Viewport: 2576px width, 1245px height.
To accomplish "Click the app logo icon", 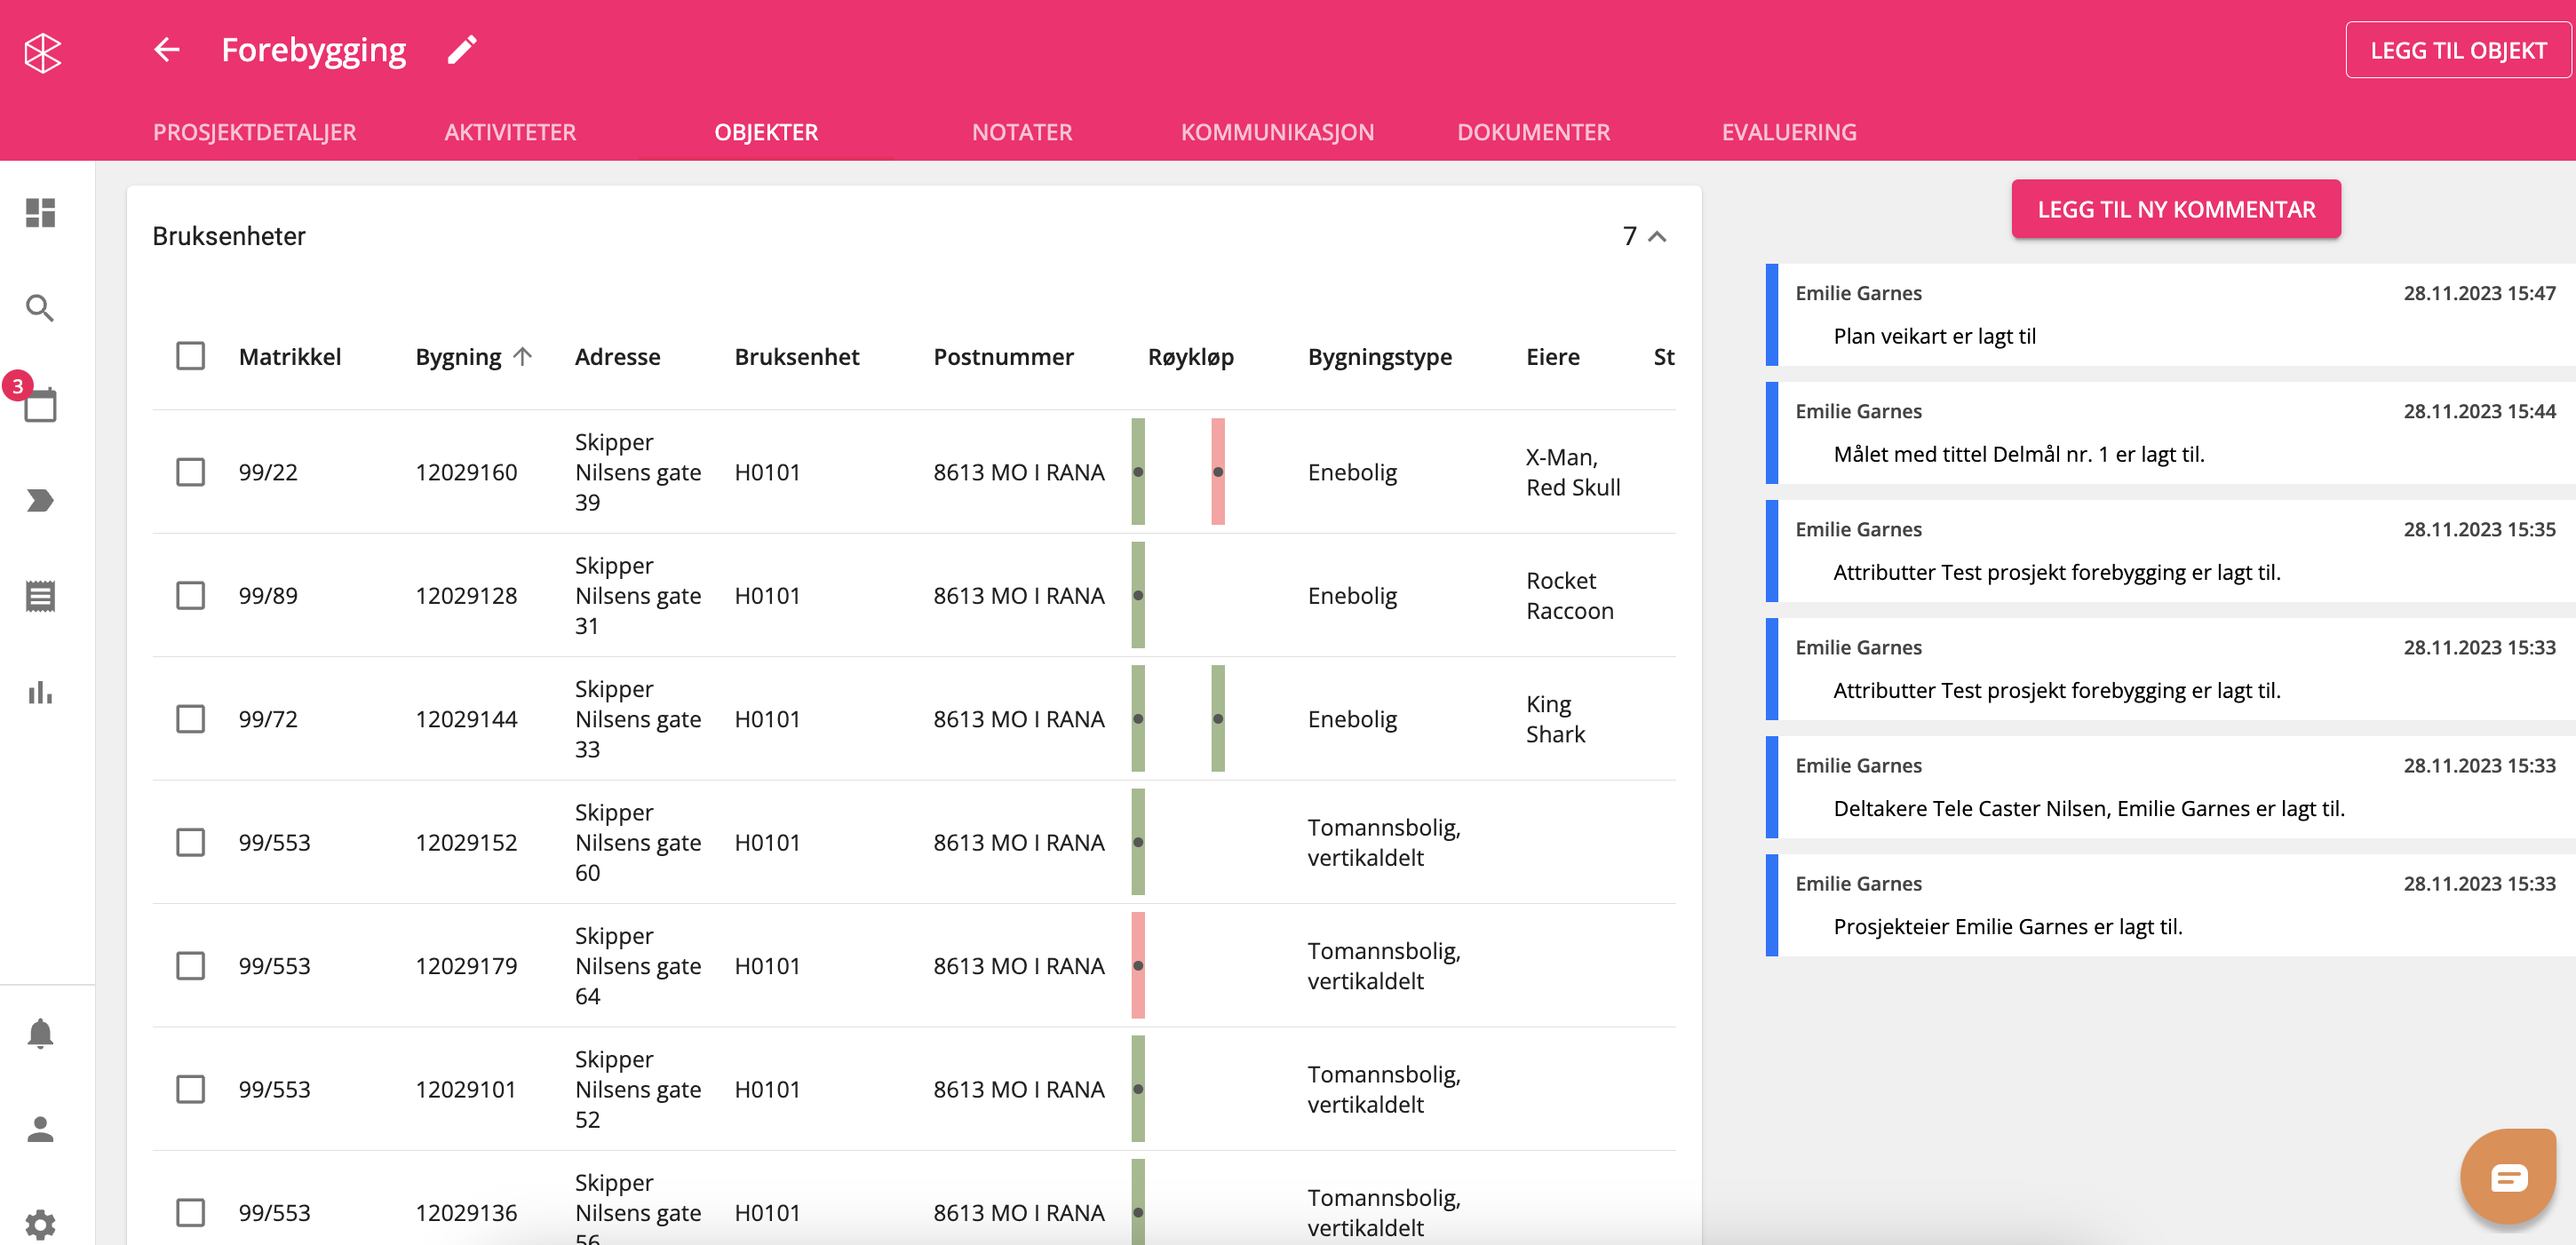I will [42, 52].
